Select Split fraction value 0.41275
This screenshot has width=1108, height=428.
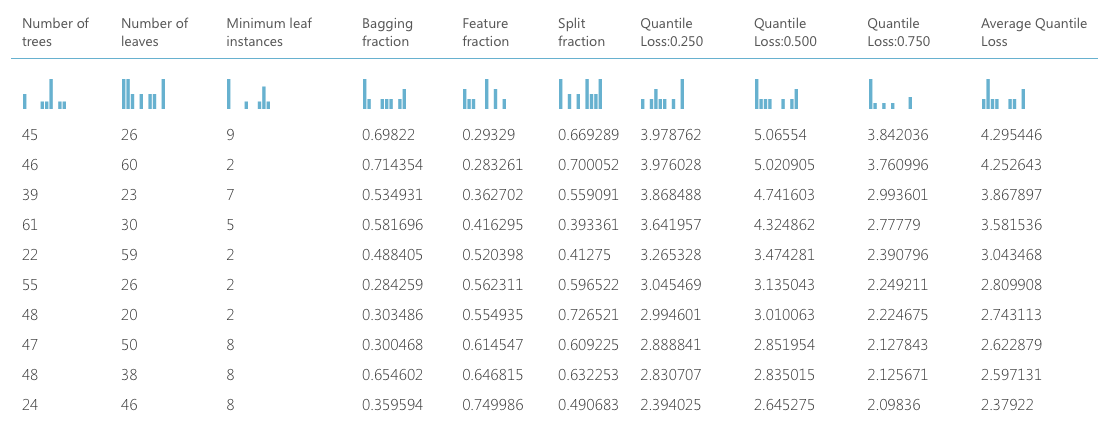click(x=584, y=255)
